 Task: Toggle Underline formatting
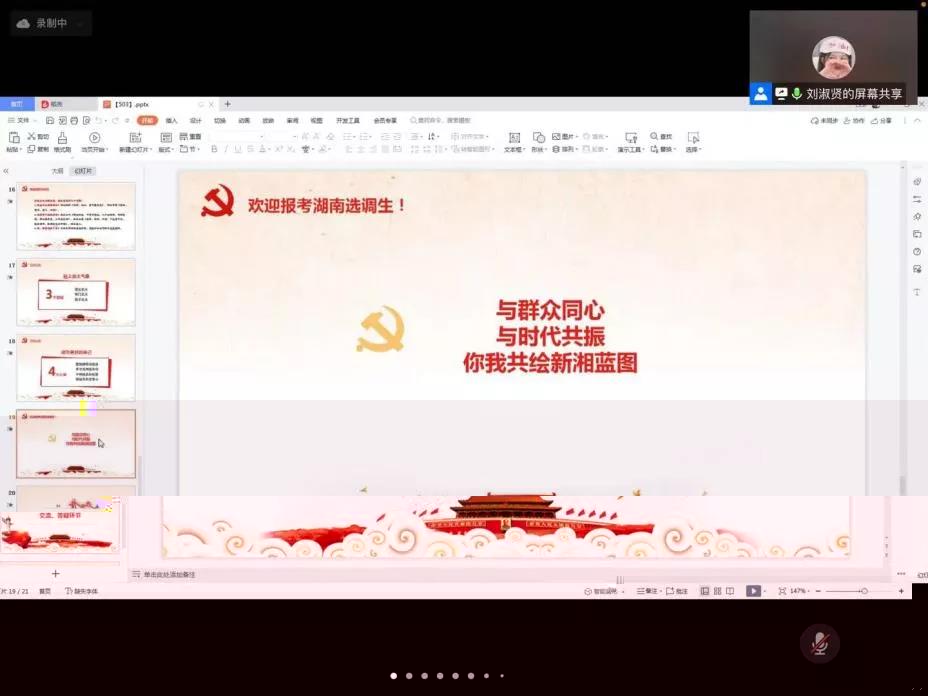pos(238,149)
